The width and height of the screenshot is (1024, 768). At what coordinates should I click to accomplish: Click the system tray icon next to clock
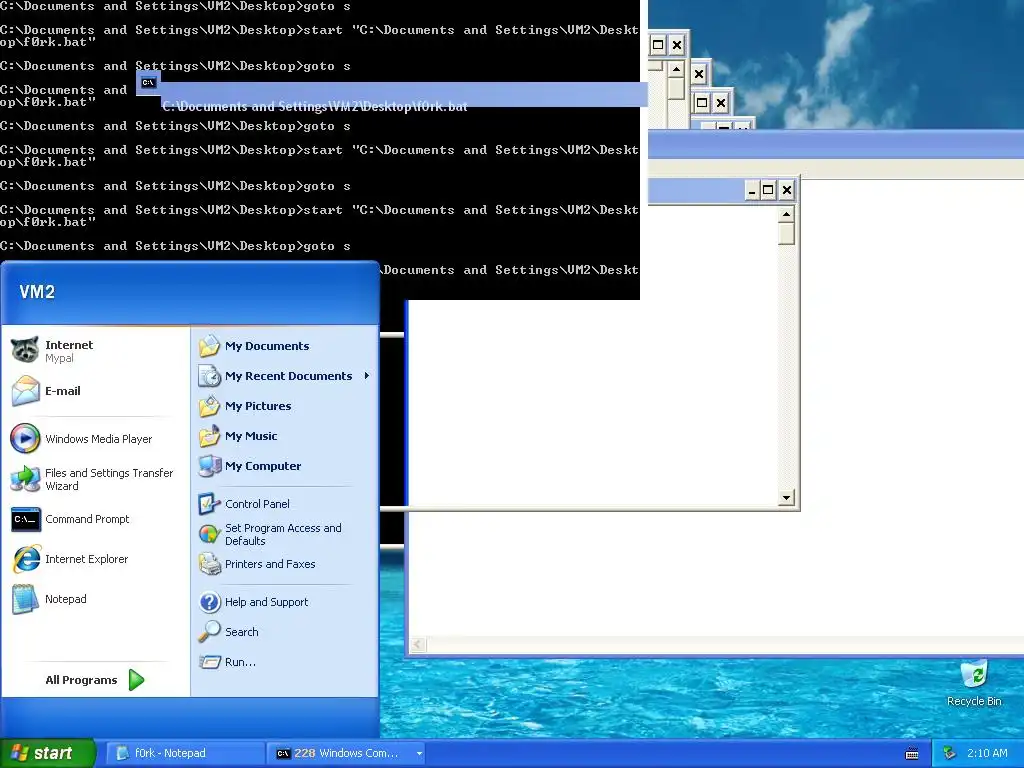coord(950,753)
